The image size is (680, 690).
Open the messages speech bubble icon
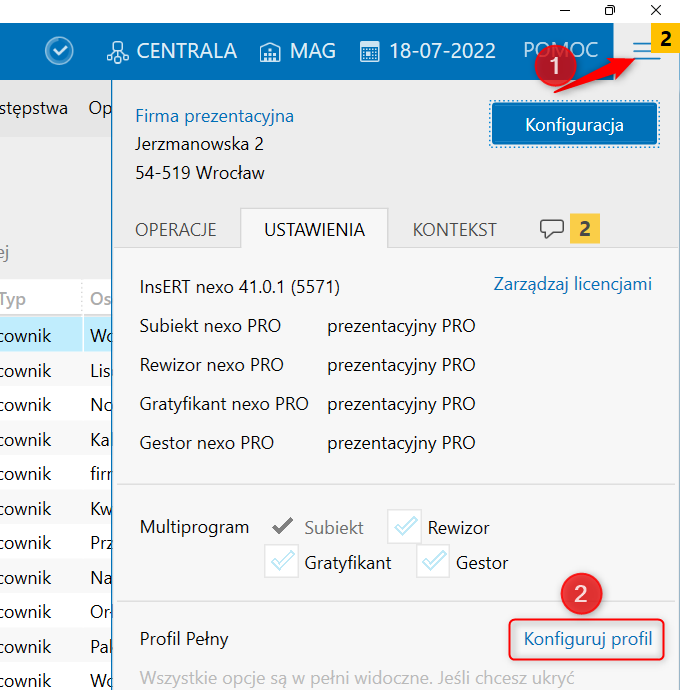pos(551,229)
